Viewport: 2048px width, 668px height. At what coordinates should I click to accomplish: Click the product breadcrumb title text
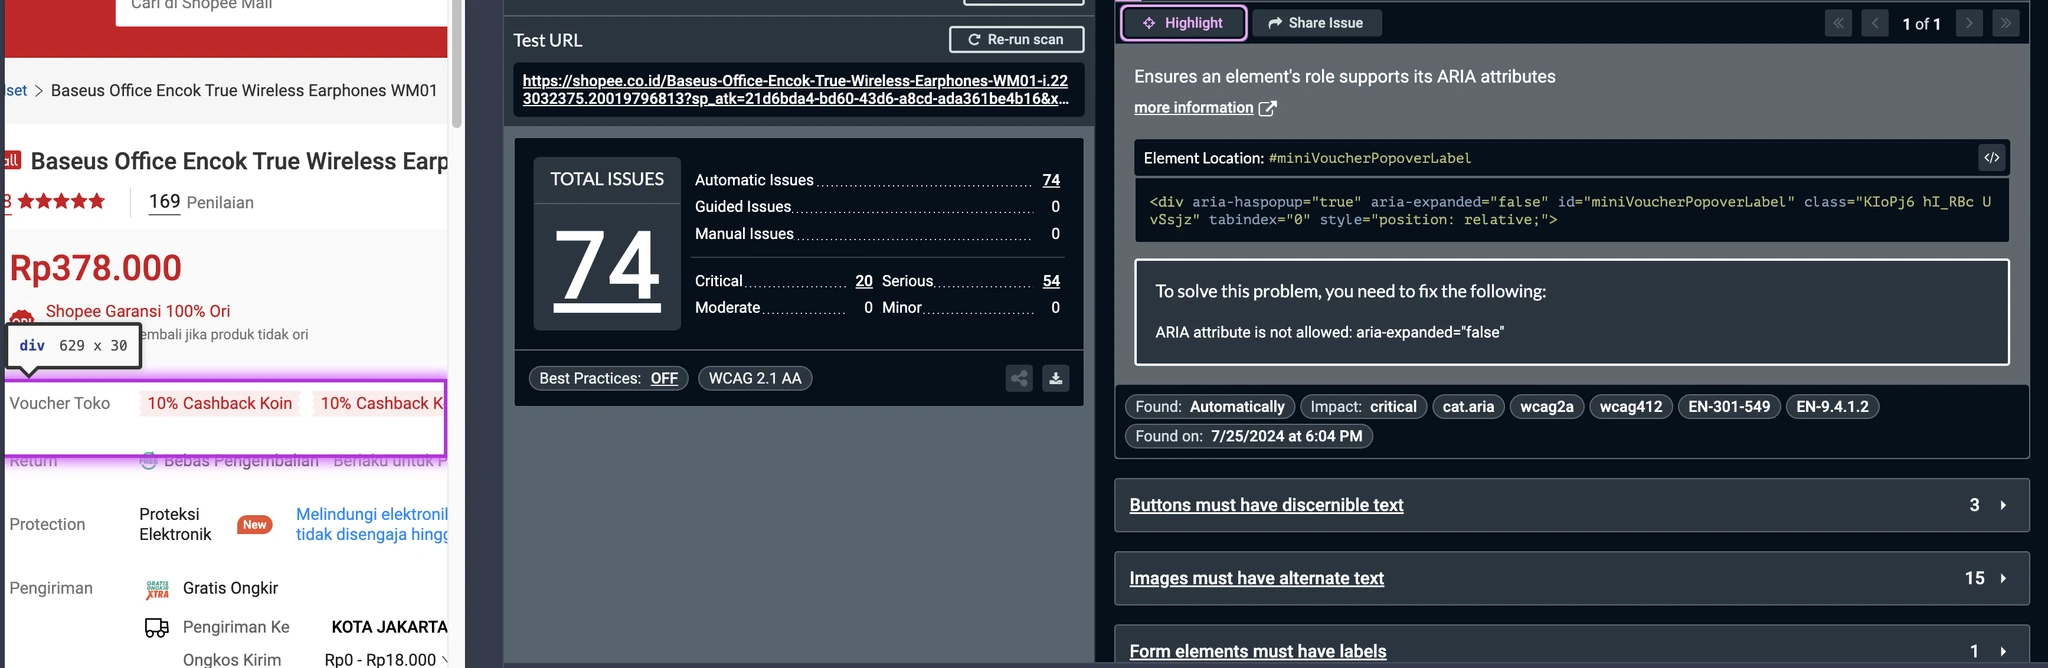coord(244,90)
